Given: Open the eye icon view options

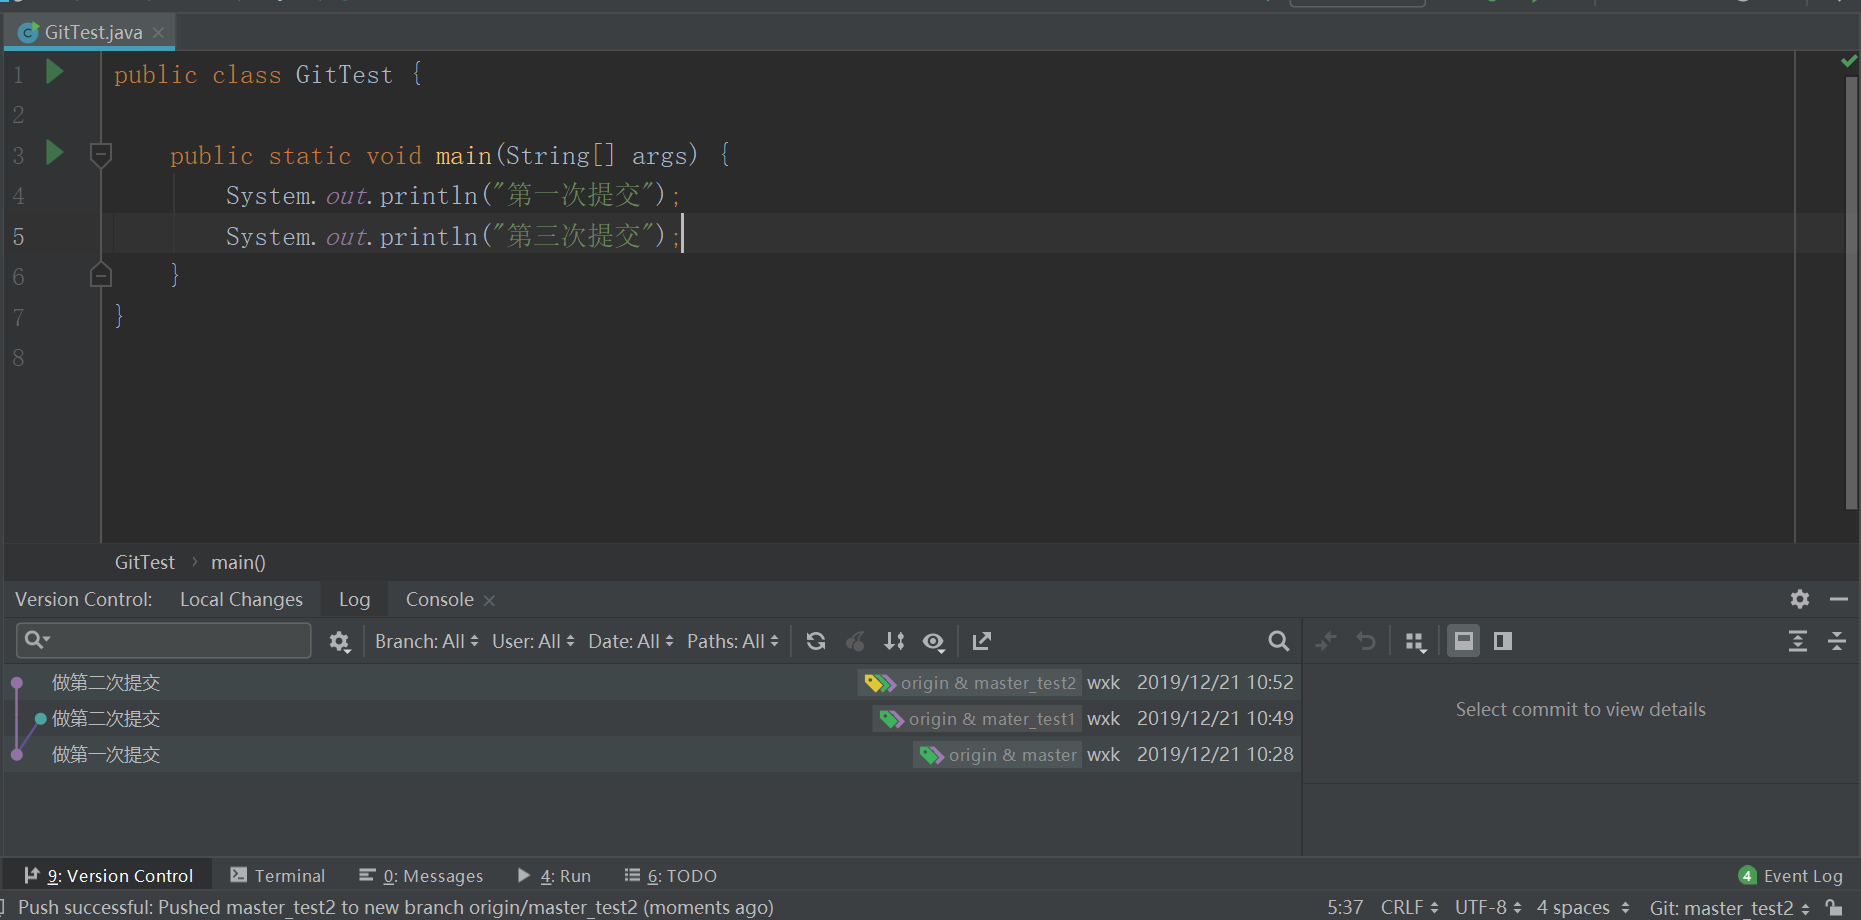Looking at the screenshot, I should click(x=934, y=642).
